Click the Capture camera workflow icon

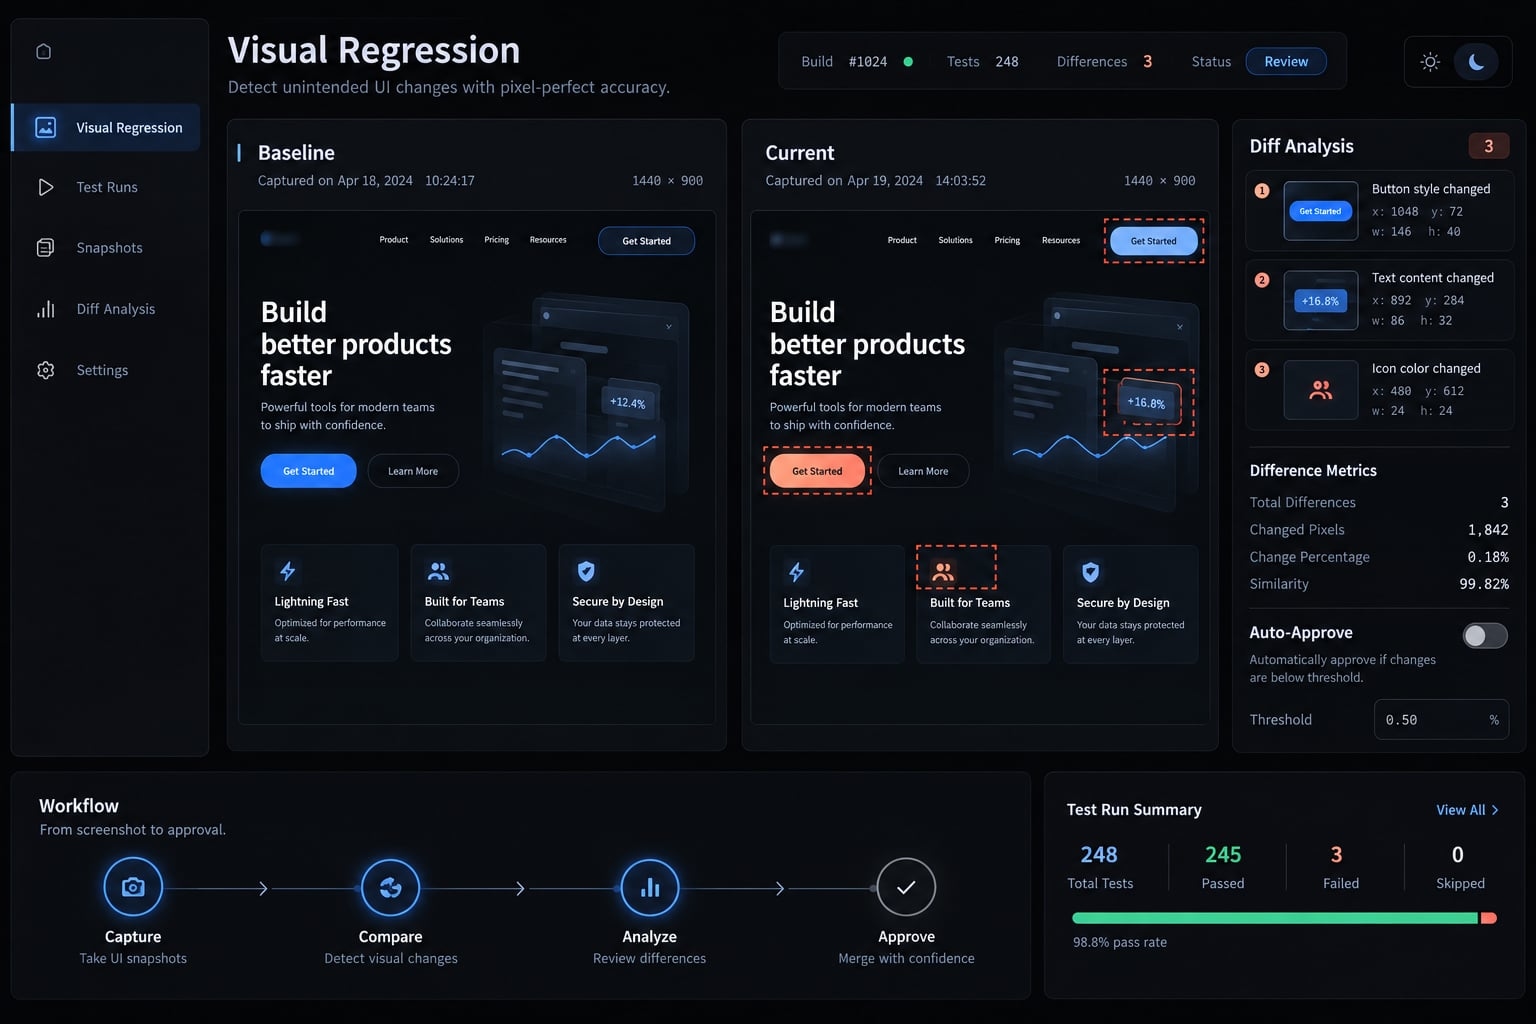(133, 887)
